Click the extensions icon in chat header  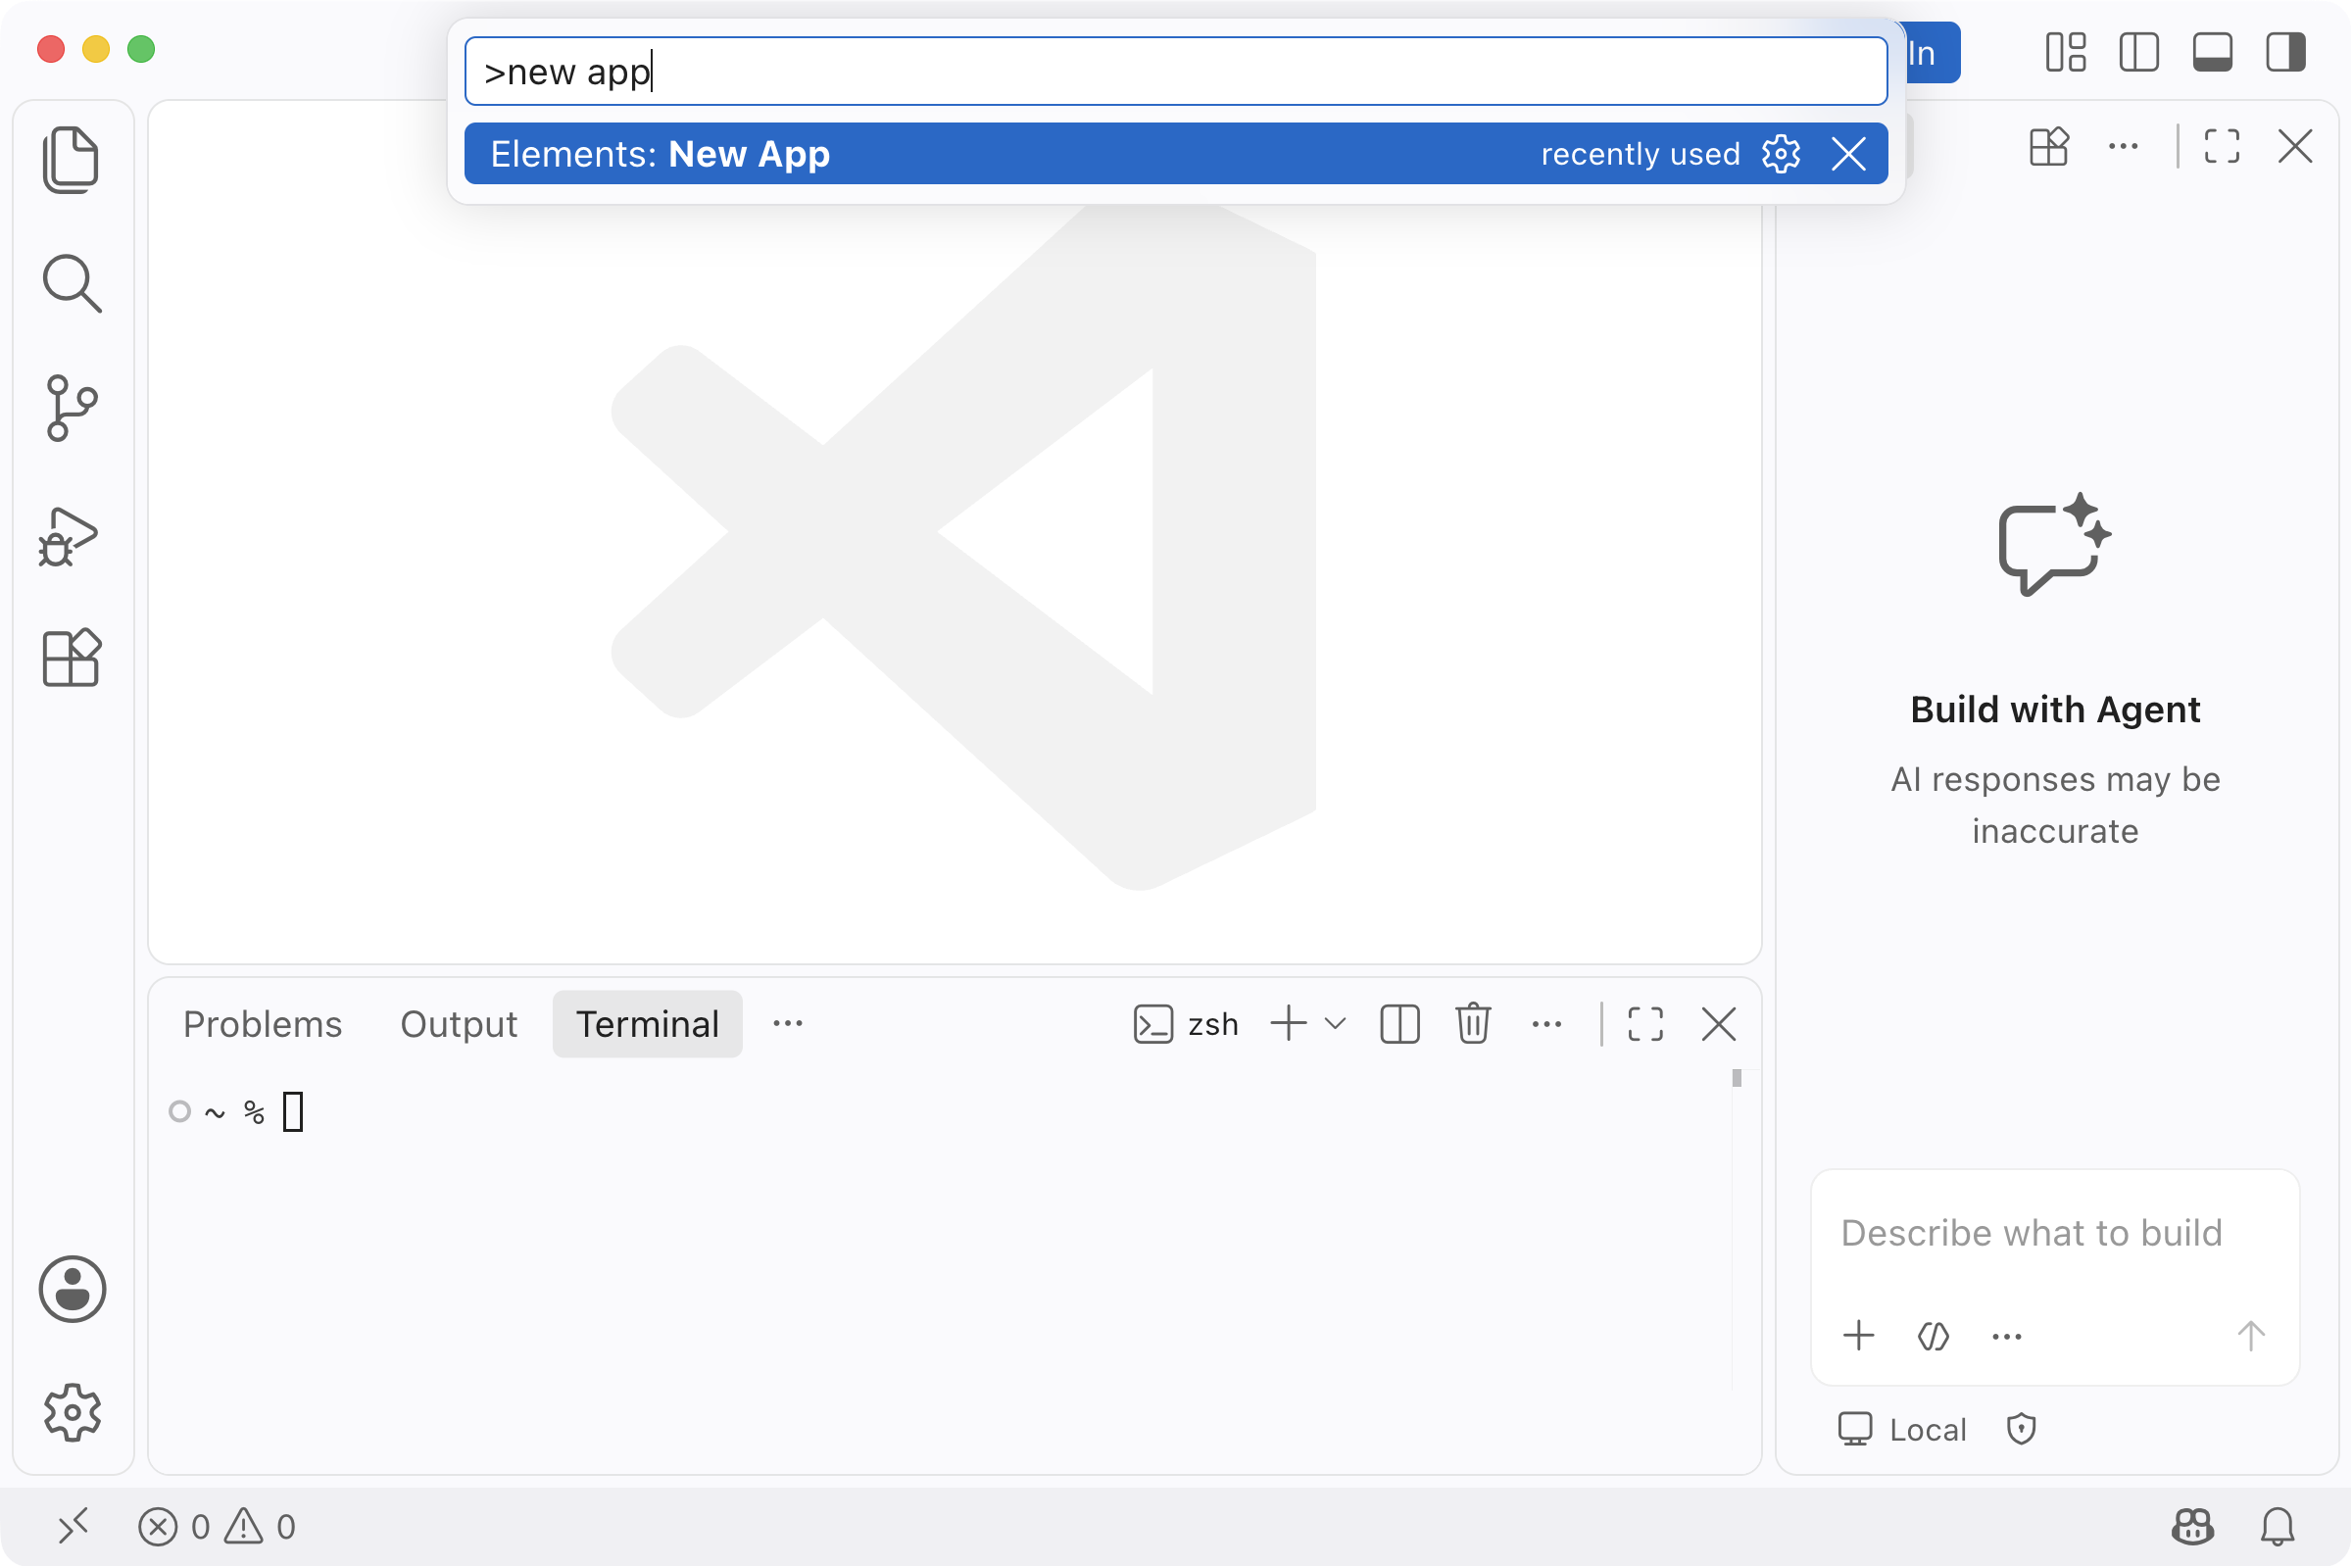pos(2049,147)
